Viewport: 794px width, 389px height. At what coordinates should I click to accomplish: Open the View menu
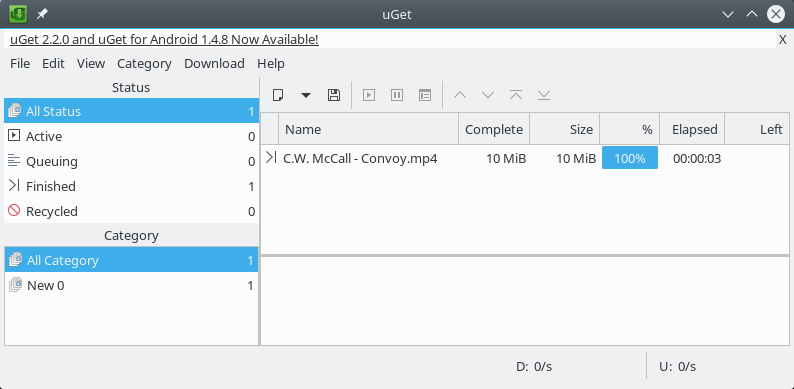91,63
